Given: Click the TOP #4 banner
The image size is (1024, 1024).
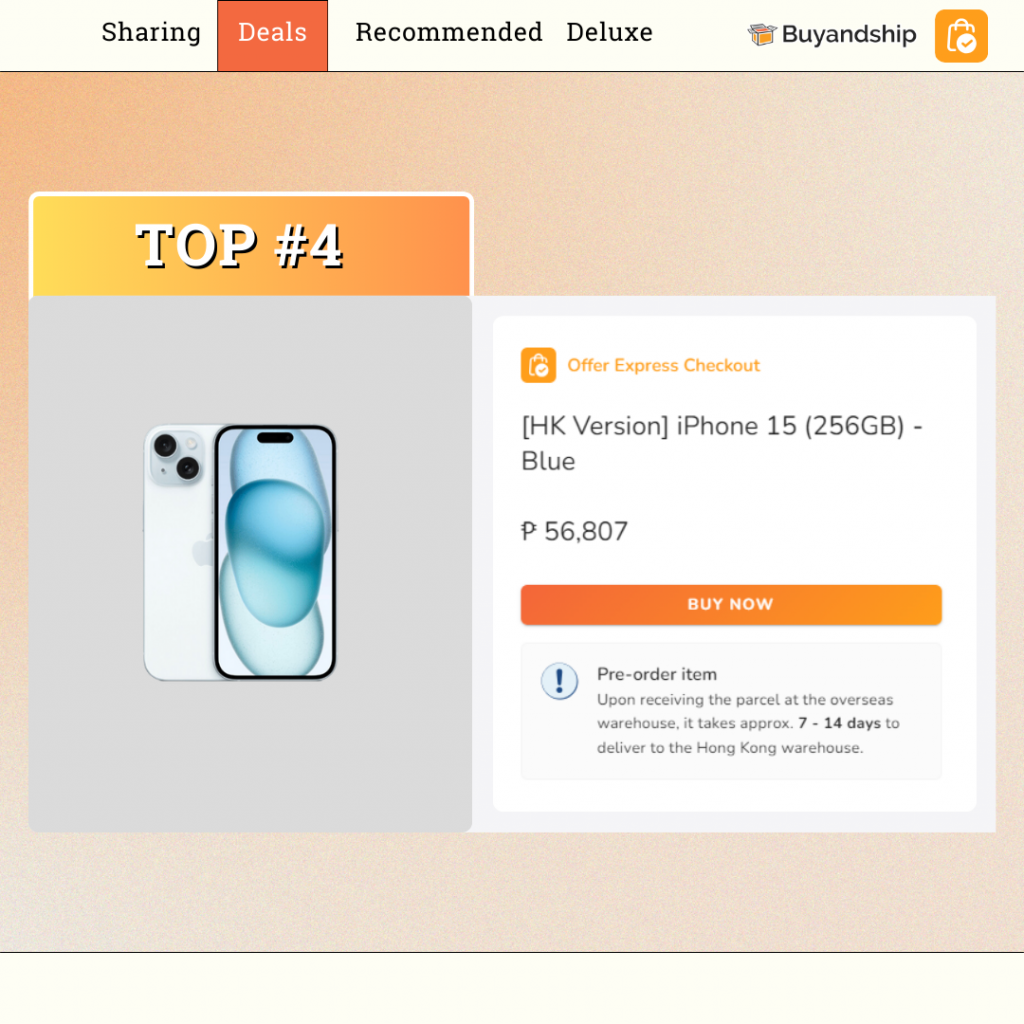Looking at the screenshot, I should pos(251,246).
